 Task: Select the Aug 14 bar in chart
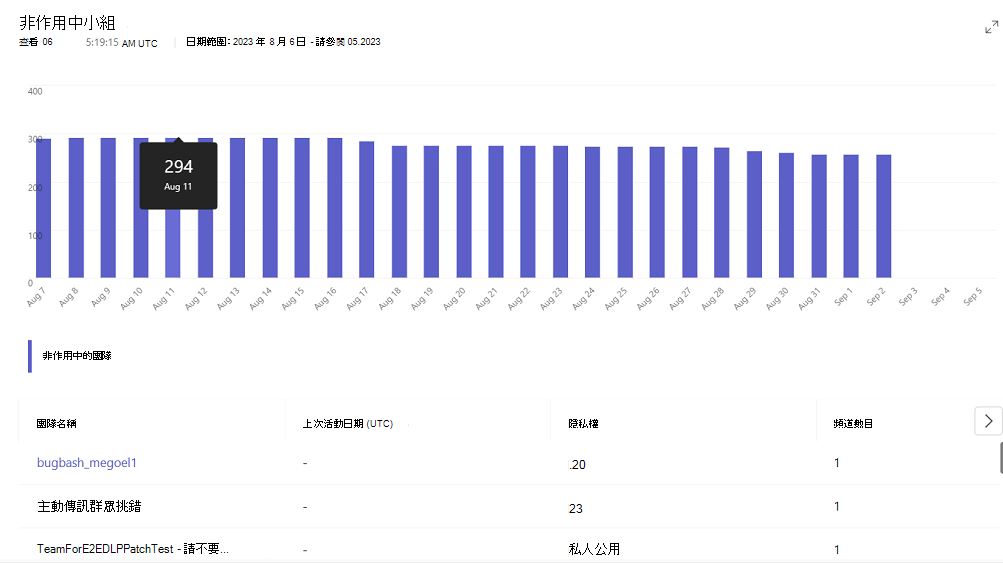click(270, 208)
